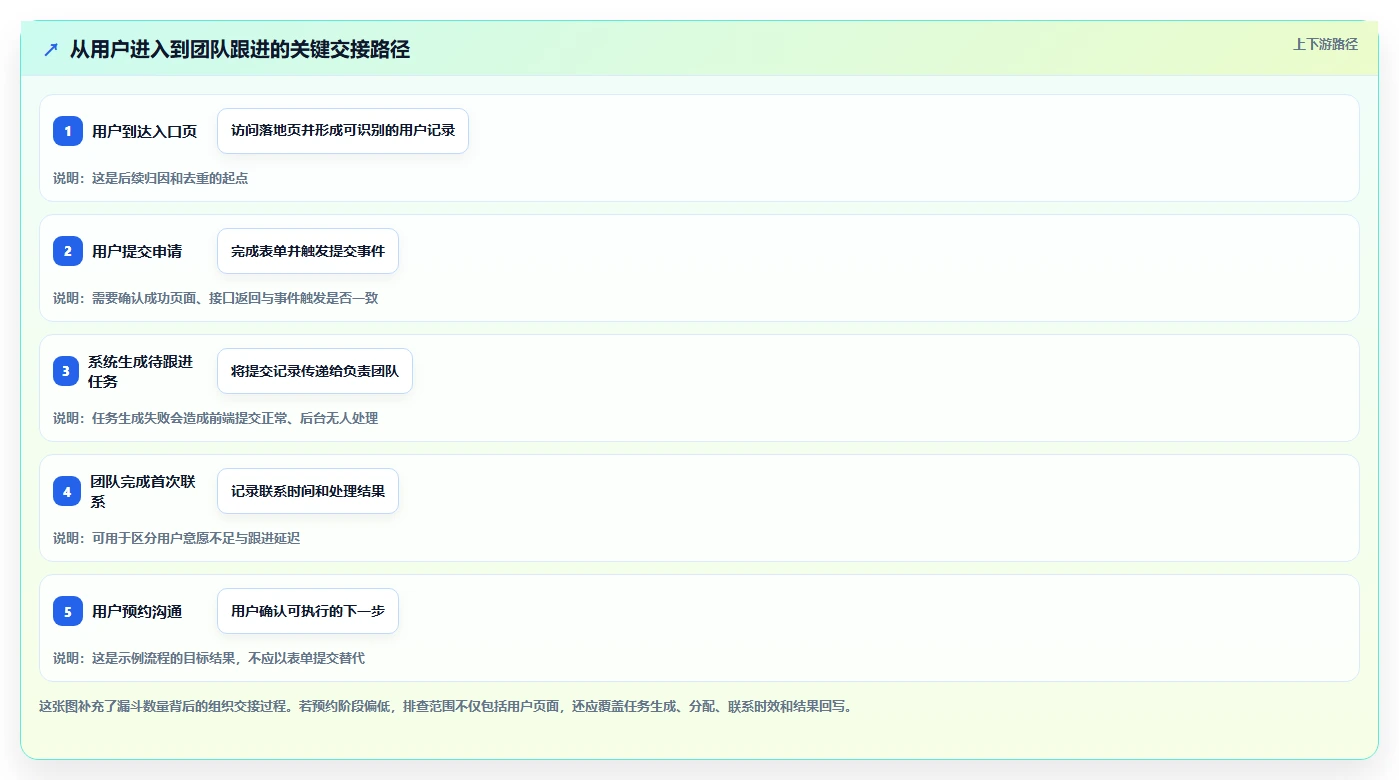Click the 用户确认可执行的下一步 chip
Viewport: 1399px width, 780px height.
308,611
